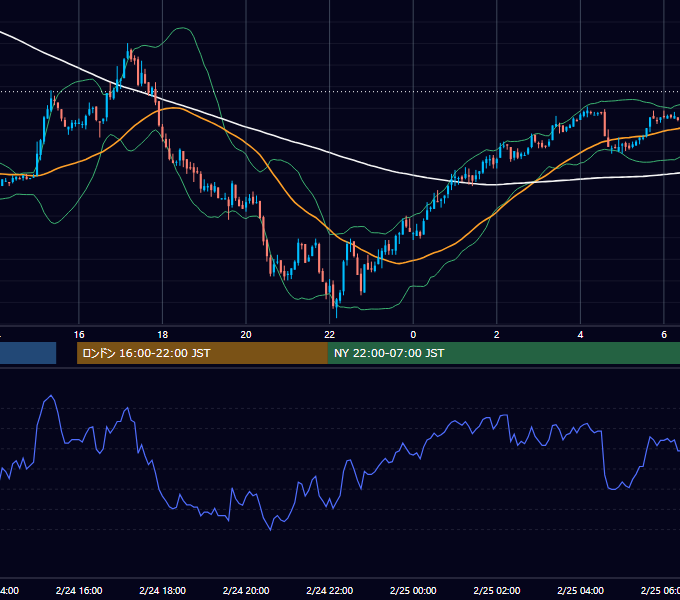Click hour label 6 on price chart axis
The height and width of the screenshot is (600, 680).
[x=664, y=335]
